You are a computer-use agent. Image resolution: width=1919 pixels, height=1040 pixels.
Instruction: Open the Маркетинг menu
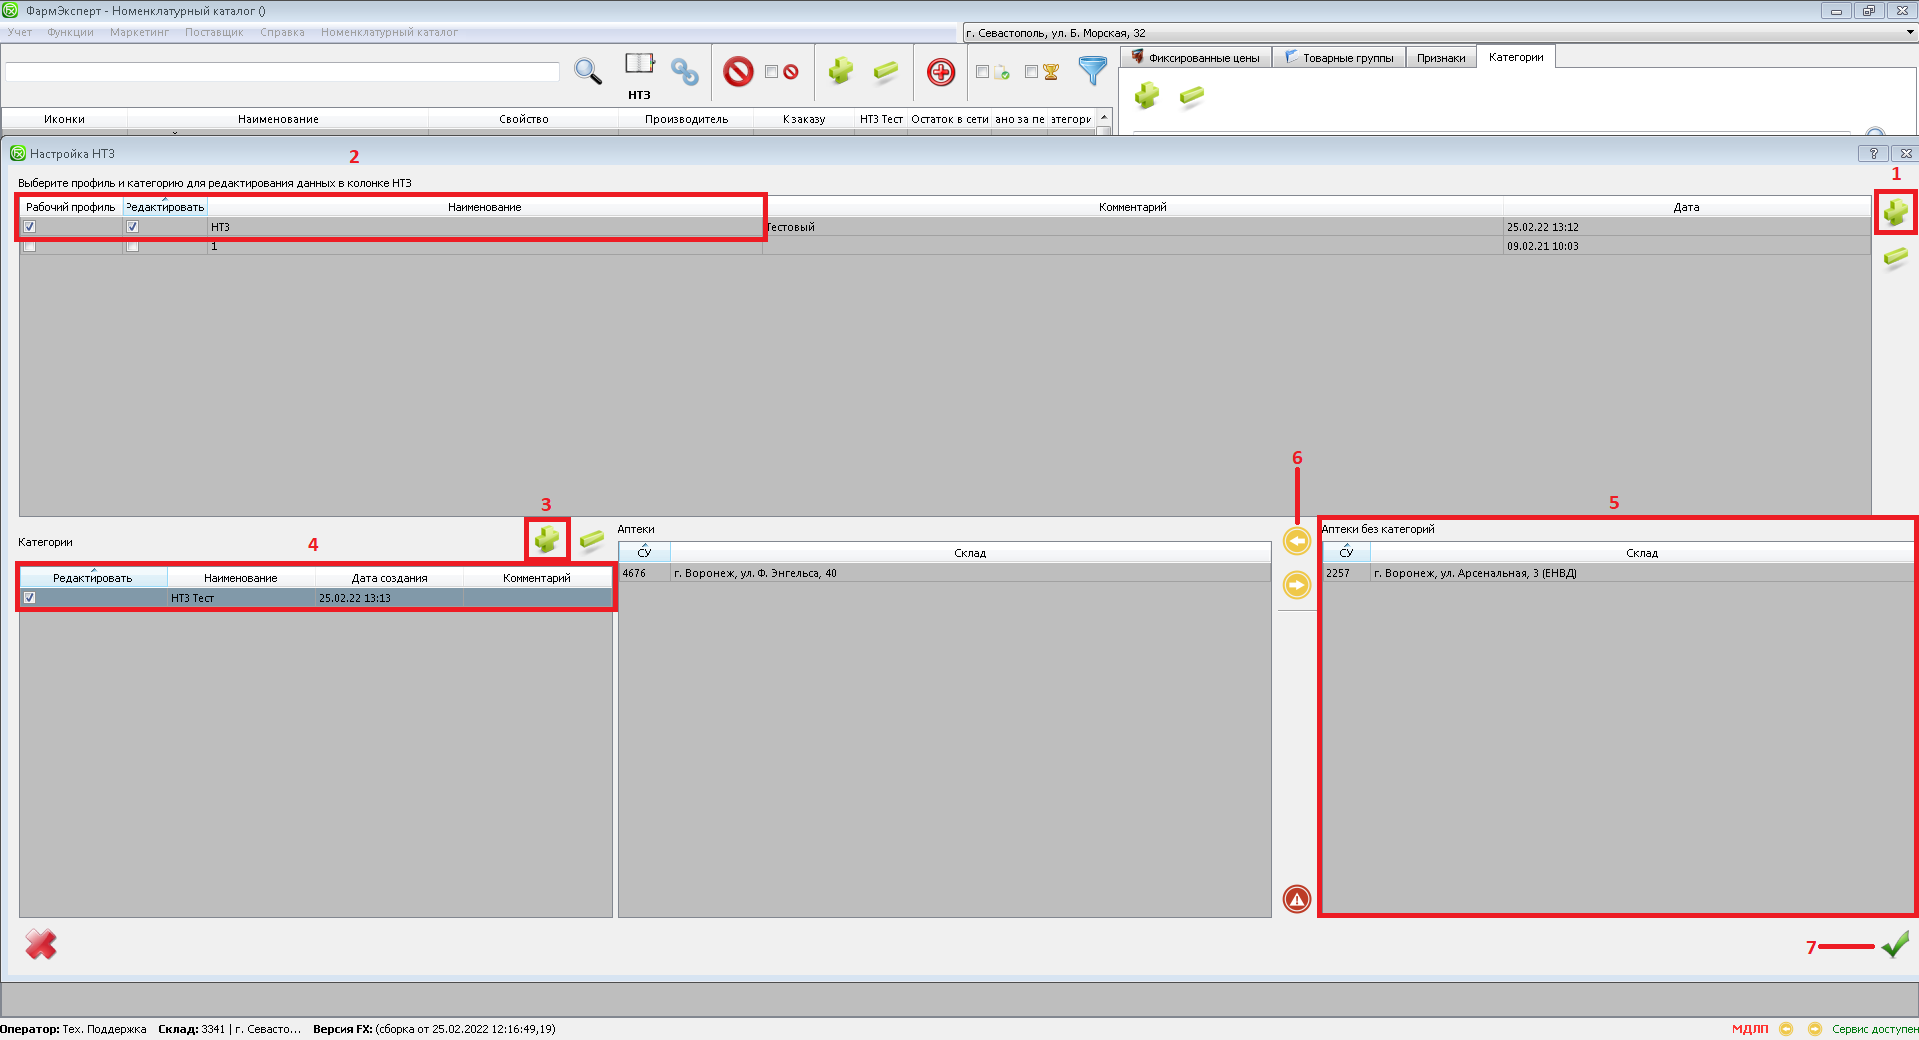[x=139, y=32]
